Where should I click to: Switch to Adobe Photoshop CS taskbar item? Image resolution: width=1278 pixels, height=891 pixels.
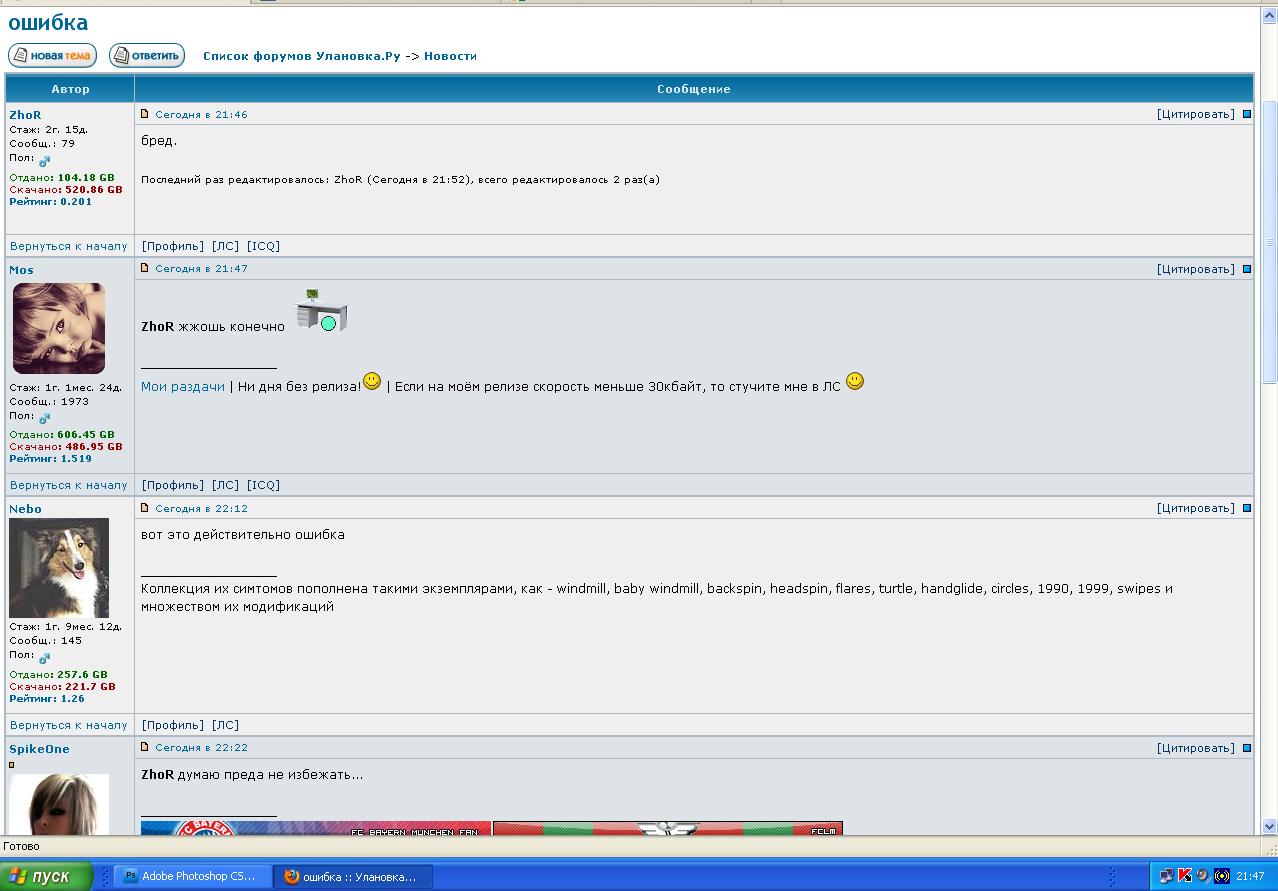[192, 876]
